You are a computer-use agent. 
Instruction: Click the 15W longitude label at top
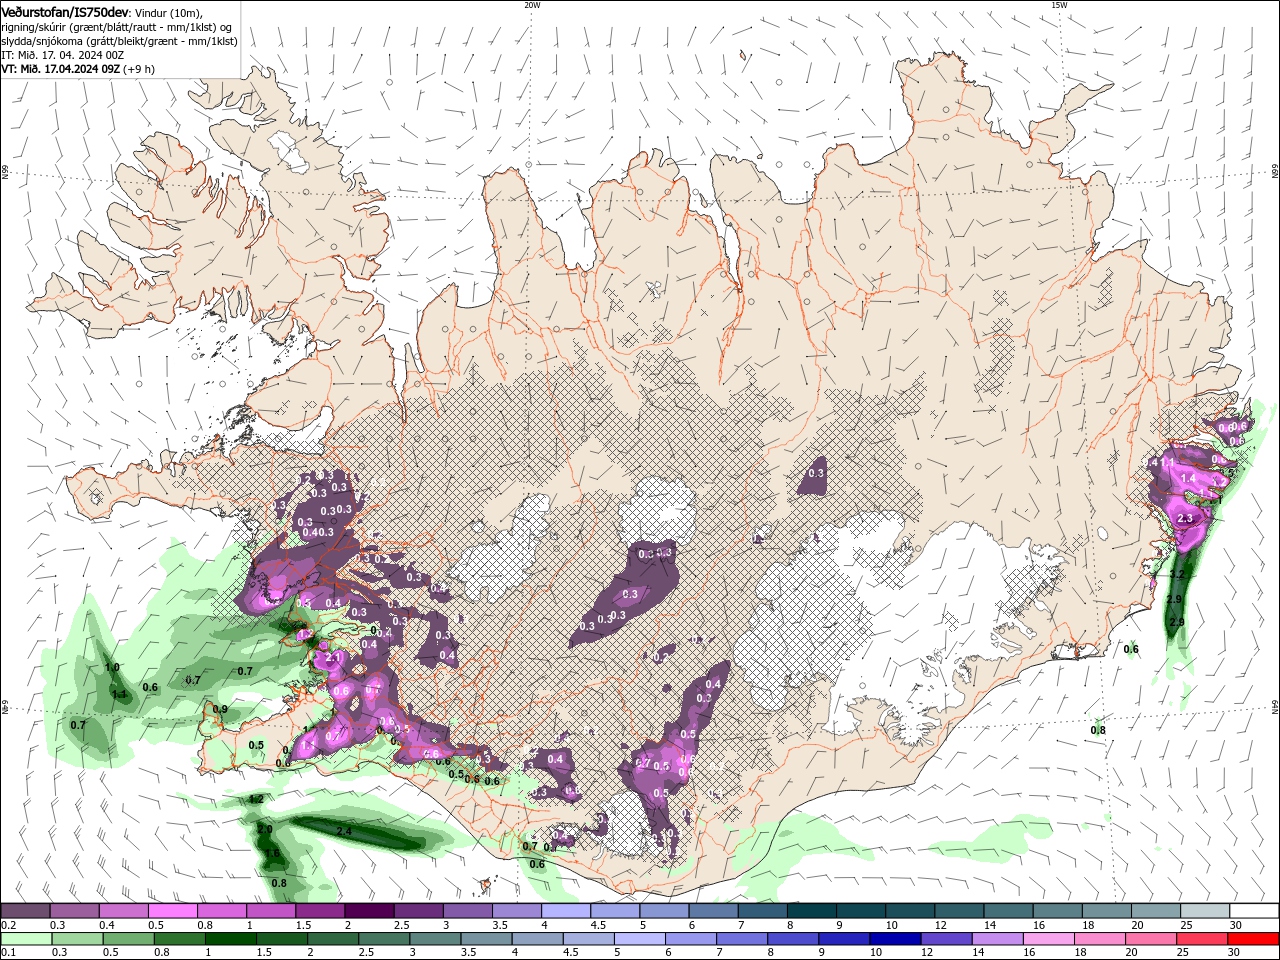click(x=1059, y=5)
